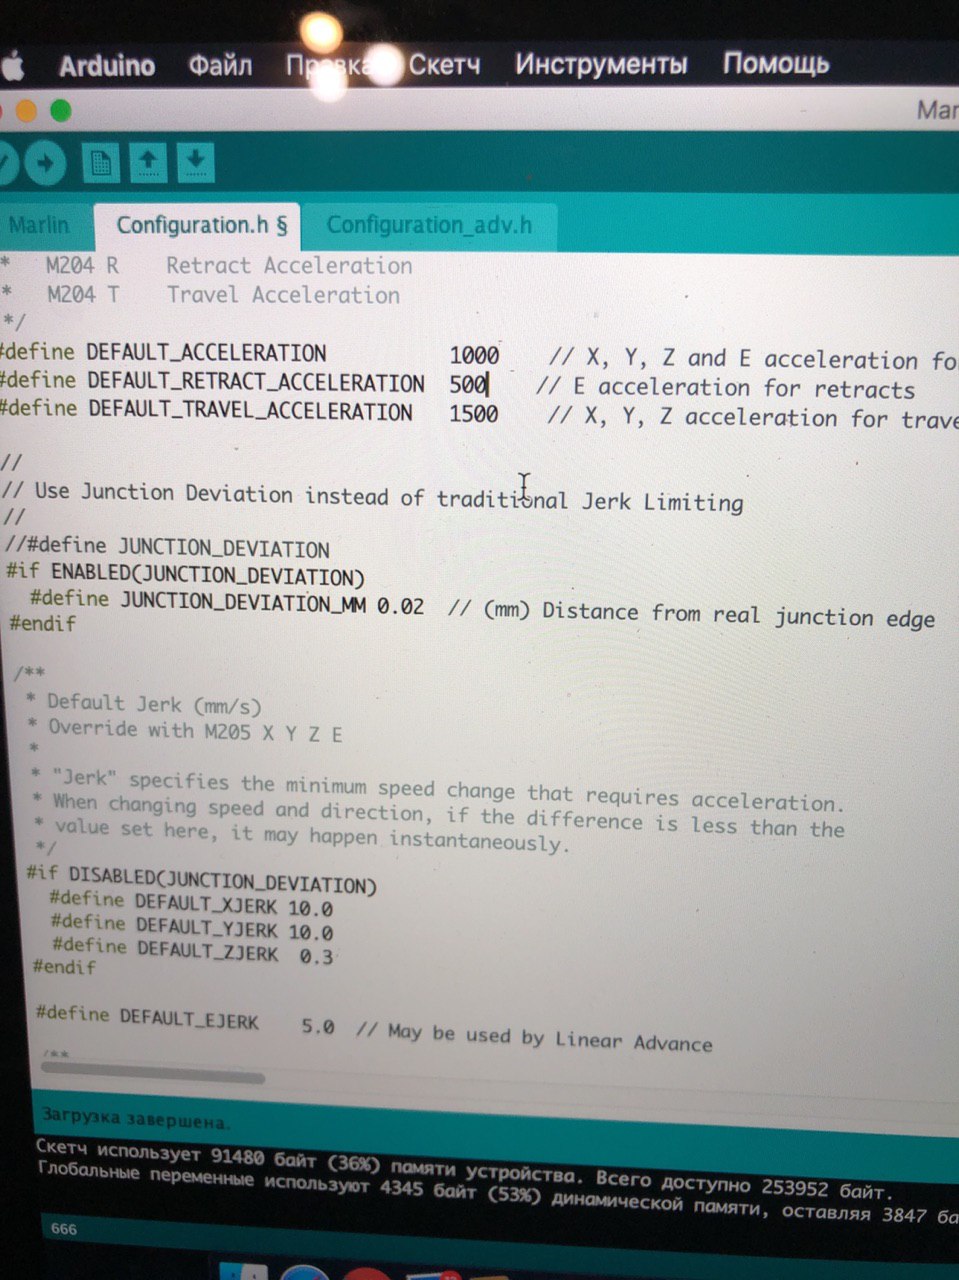Click the DEFAULT_EJERK value 5.0
Image resolution: width=959 pixels, height=1280 pixels.
[318, 1027]
